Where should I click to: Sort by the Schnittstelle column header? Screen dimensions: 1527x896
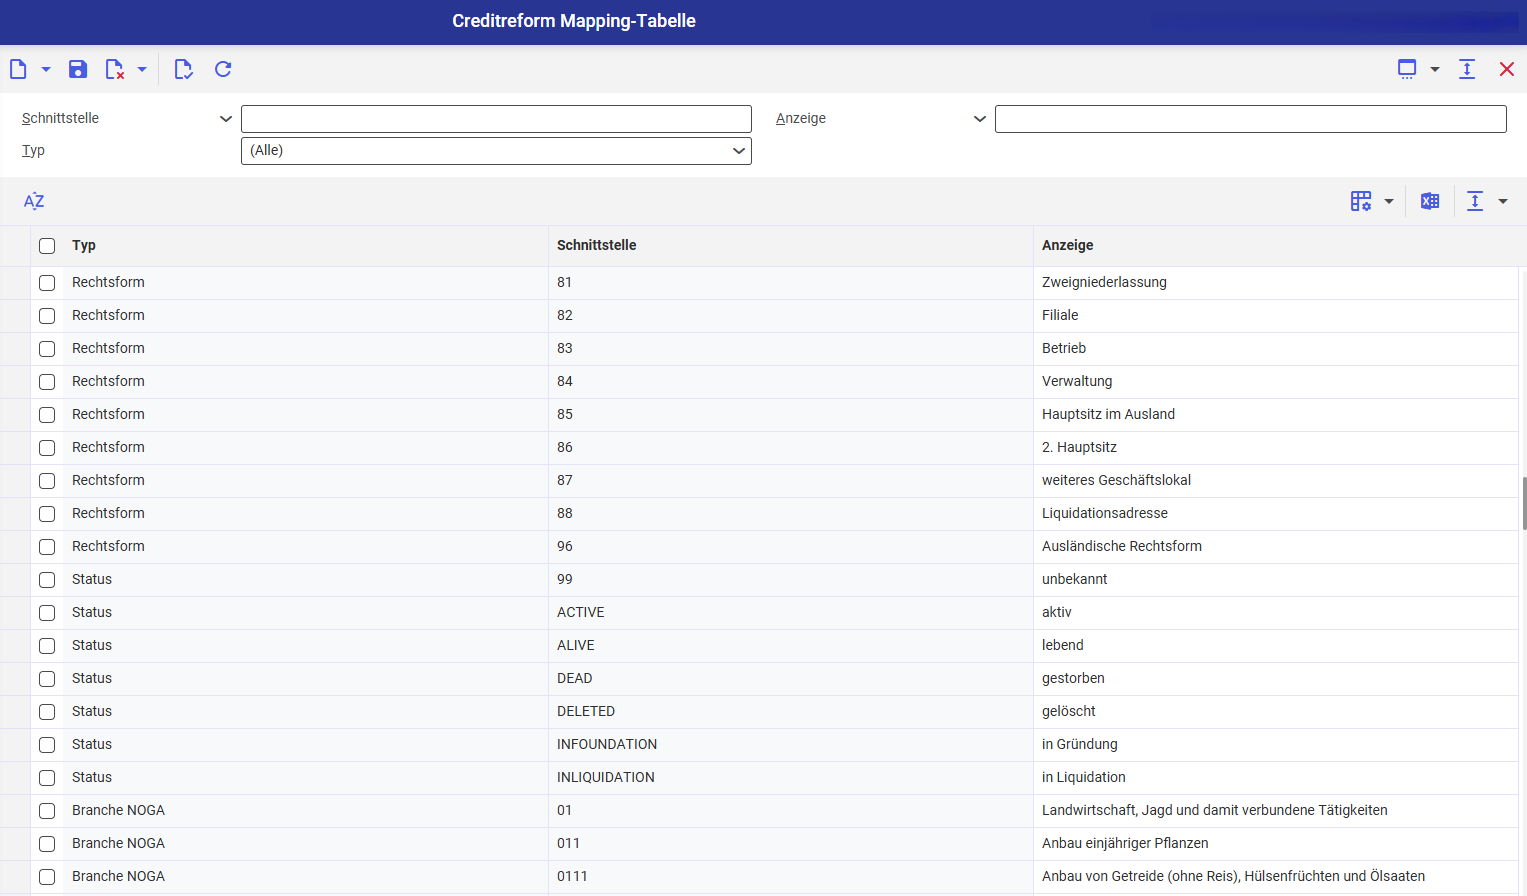[x=597, y=245]
